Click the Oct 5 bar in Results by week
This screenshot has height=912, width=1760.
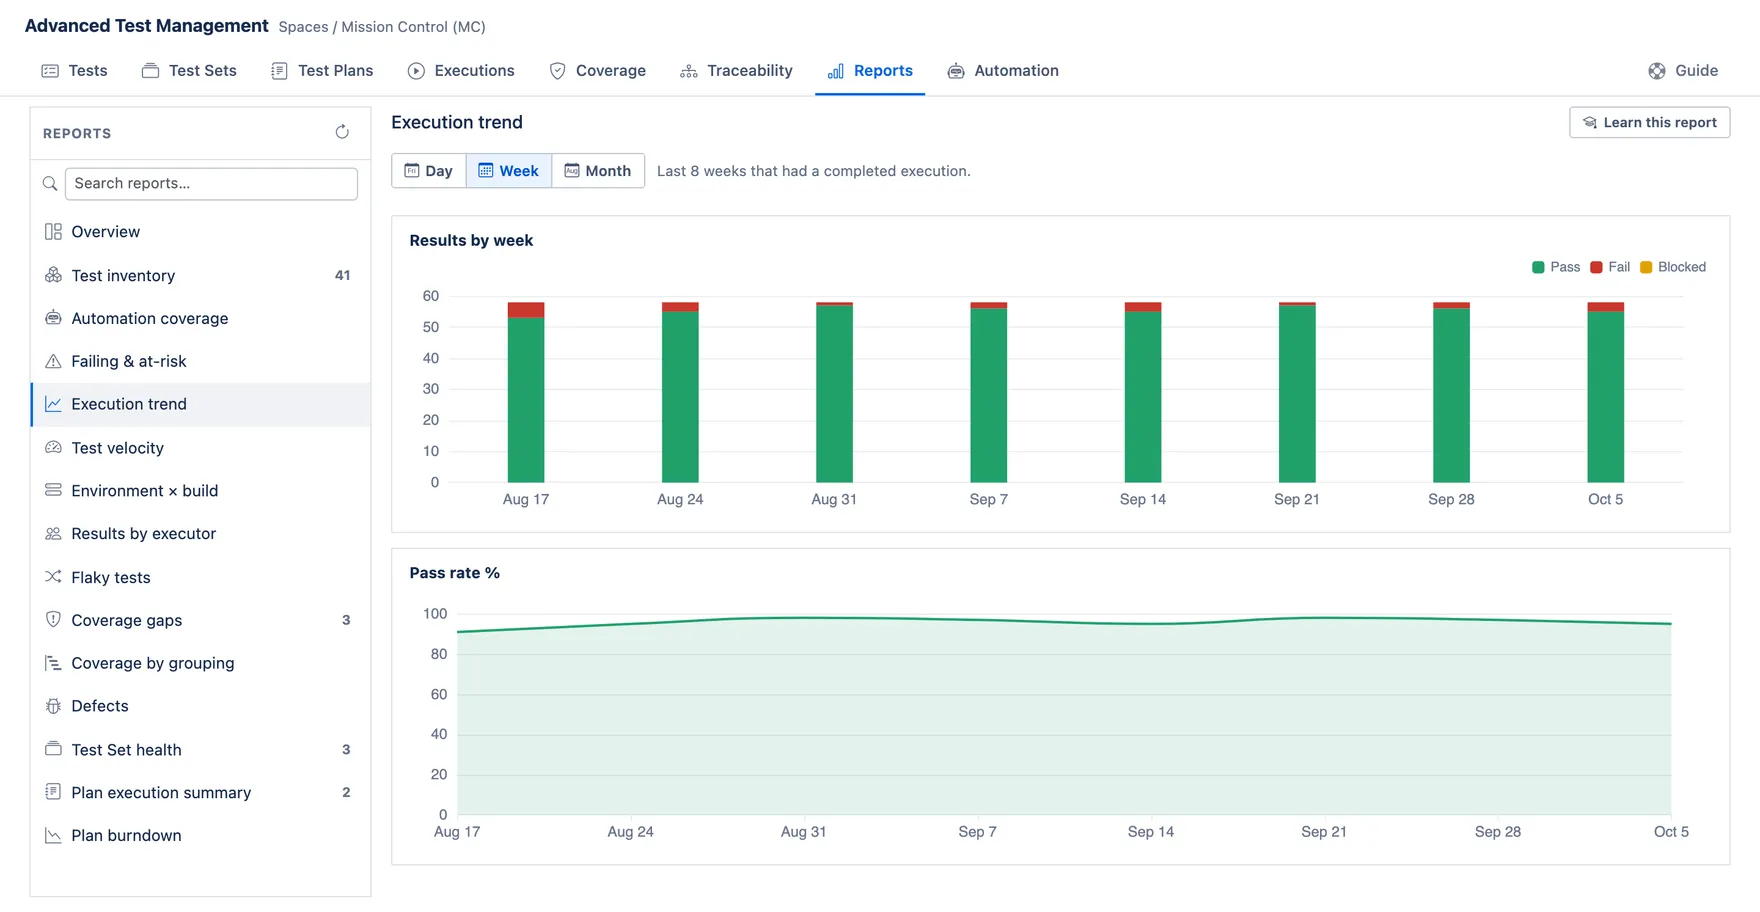click(x=1606, y=392)
